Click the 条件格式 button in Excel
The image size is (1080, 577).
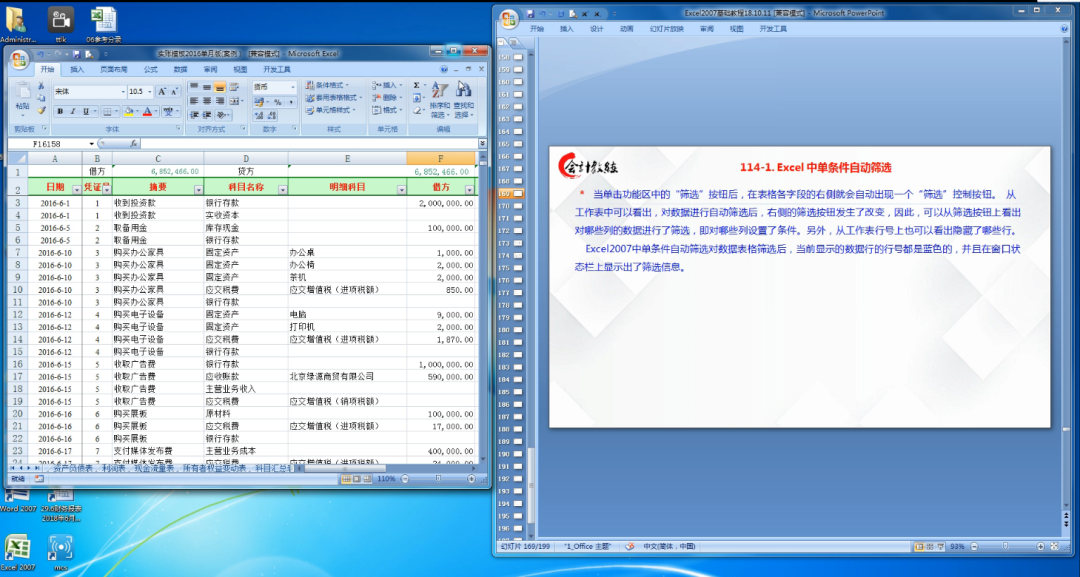(327, 85)
